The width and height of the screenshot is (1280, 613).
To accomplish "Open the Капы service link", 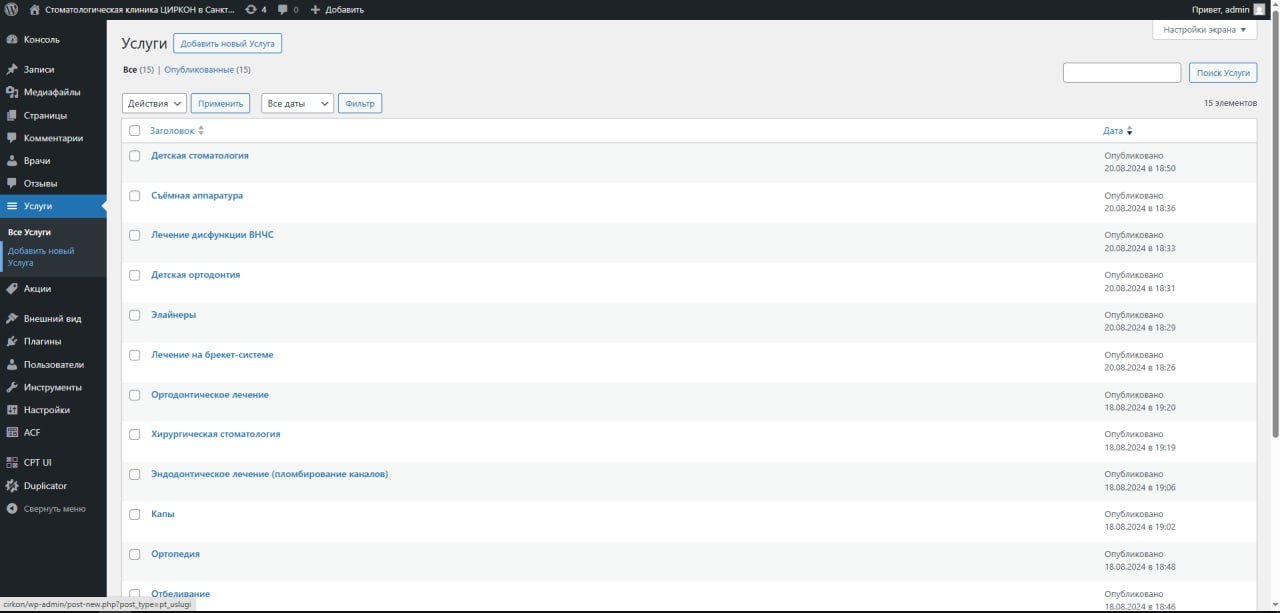I will click(163, 514).
